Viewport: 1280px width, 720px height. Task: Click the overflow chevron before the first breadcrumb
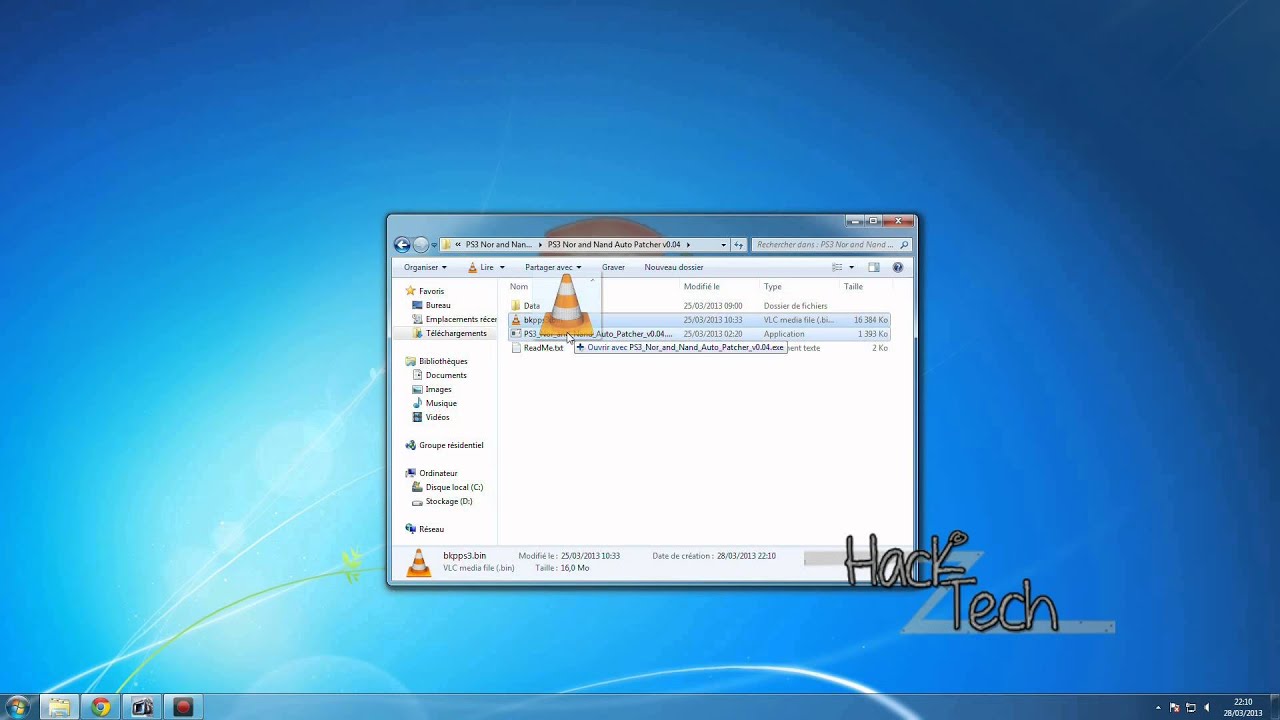click(457, 244)
